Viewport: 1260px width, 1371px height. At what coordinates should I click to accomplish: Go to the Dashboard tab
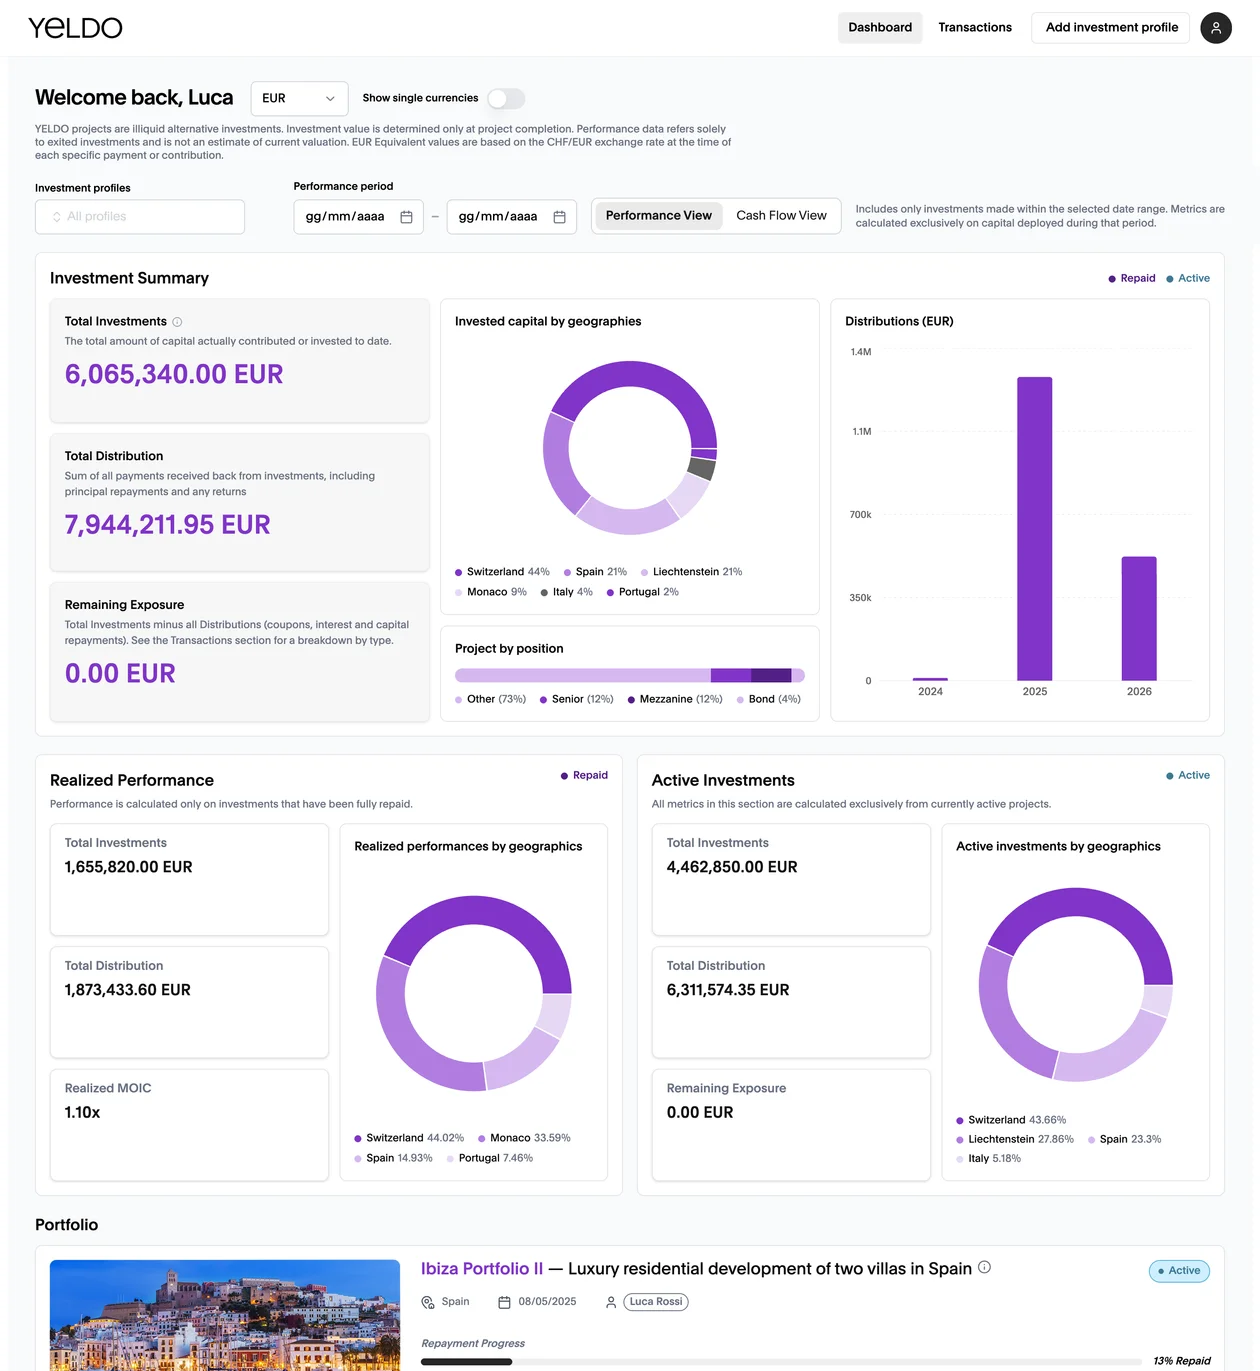[x=880, y=28]
